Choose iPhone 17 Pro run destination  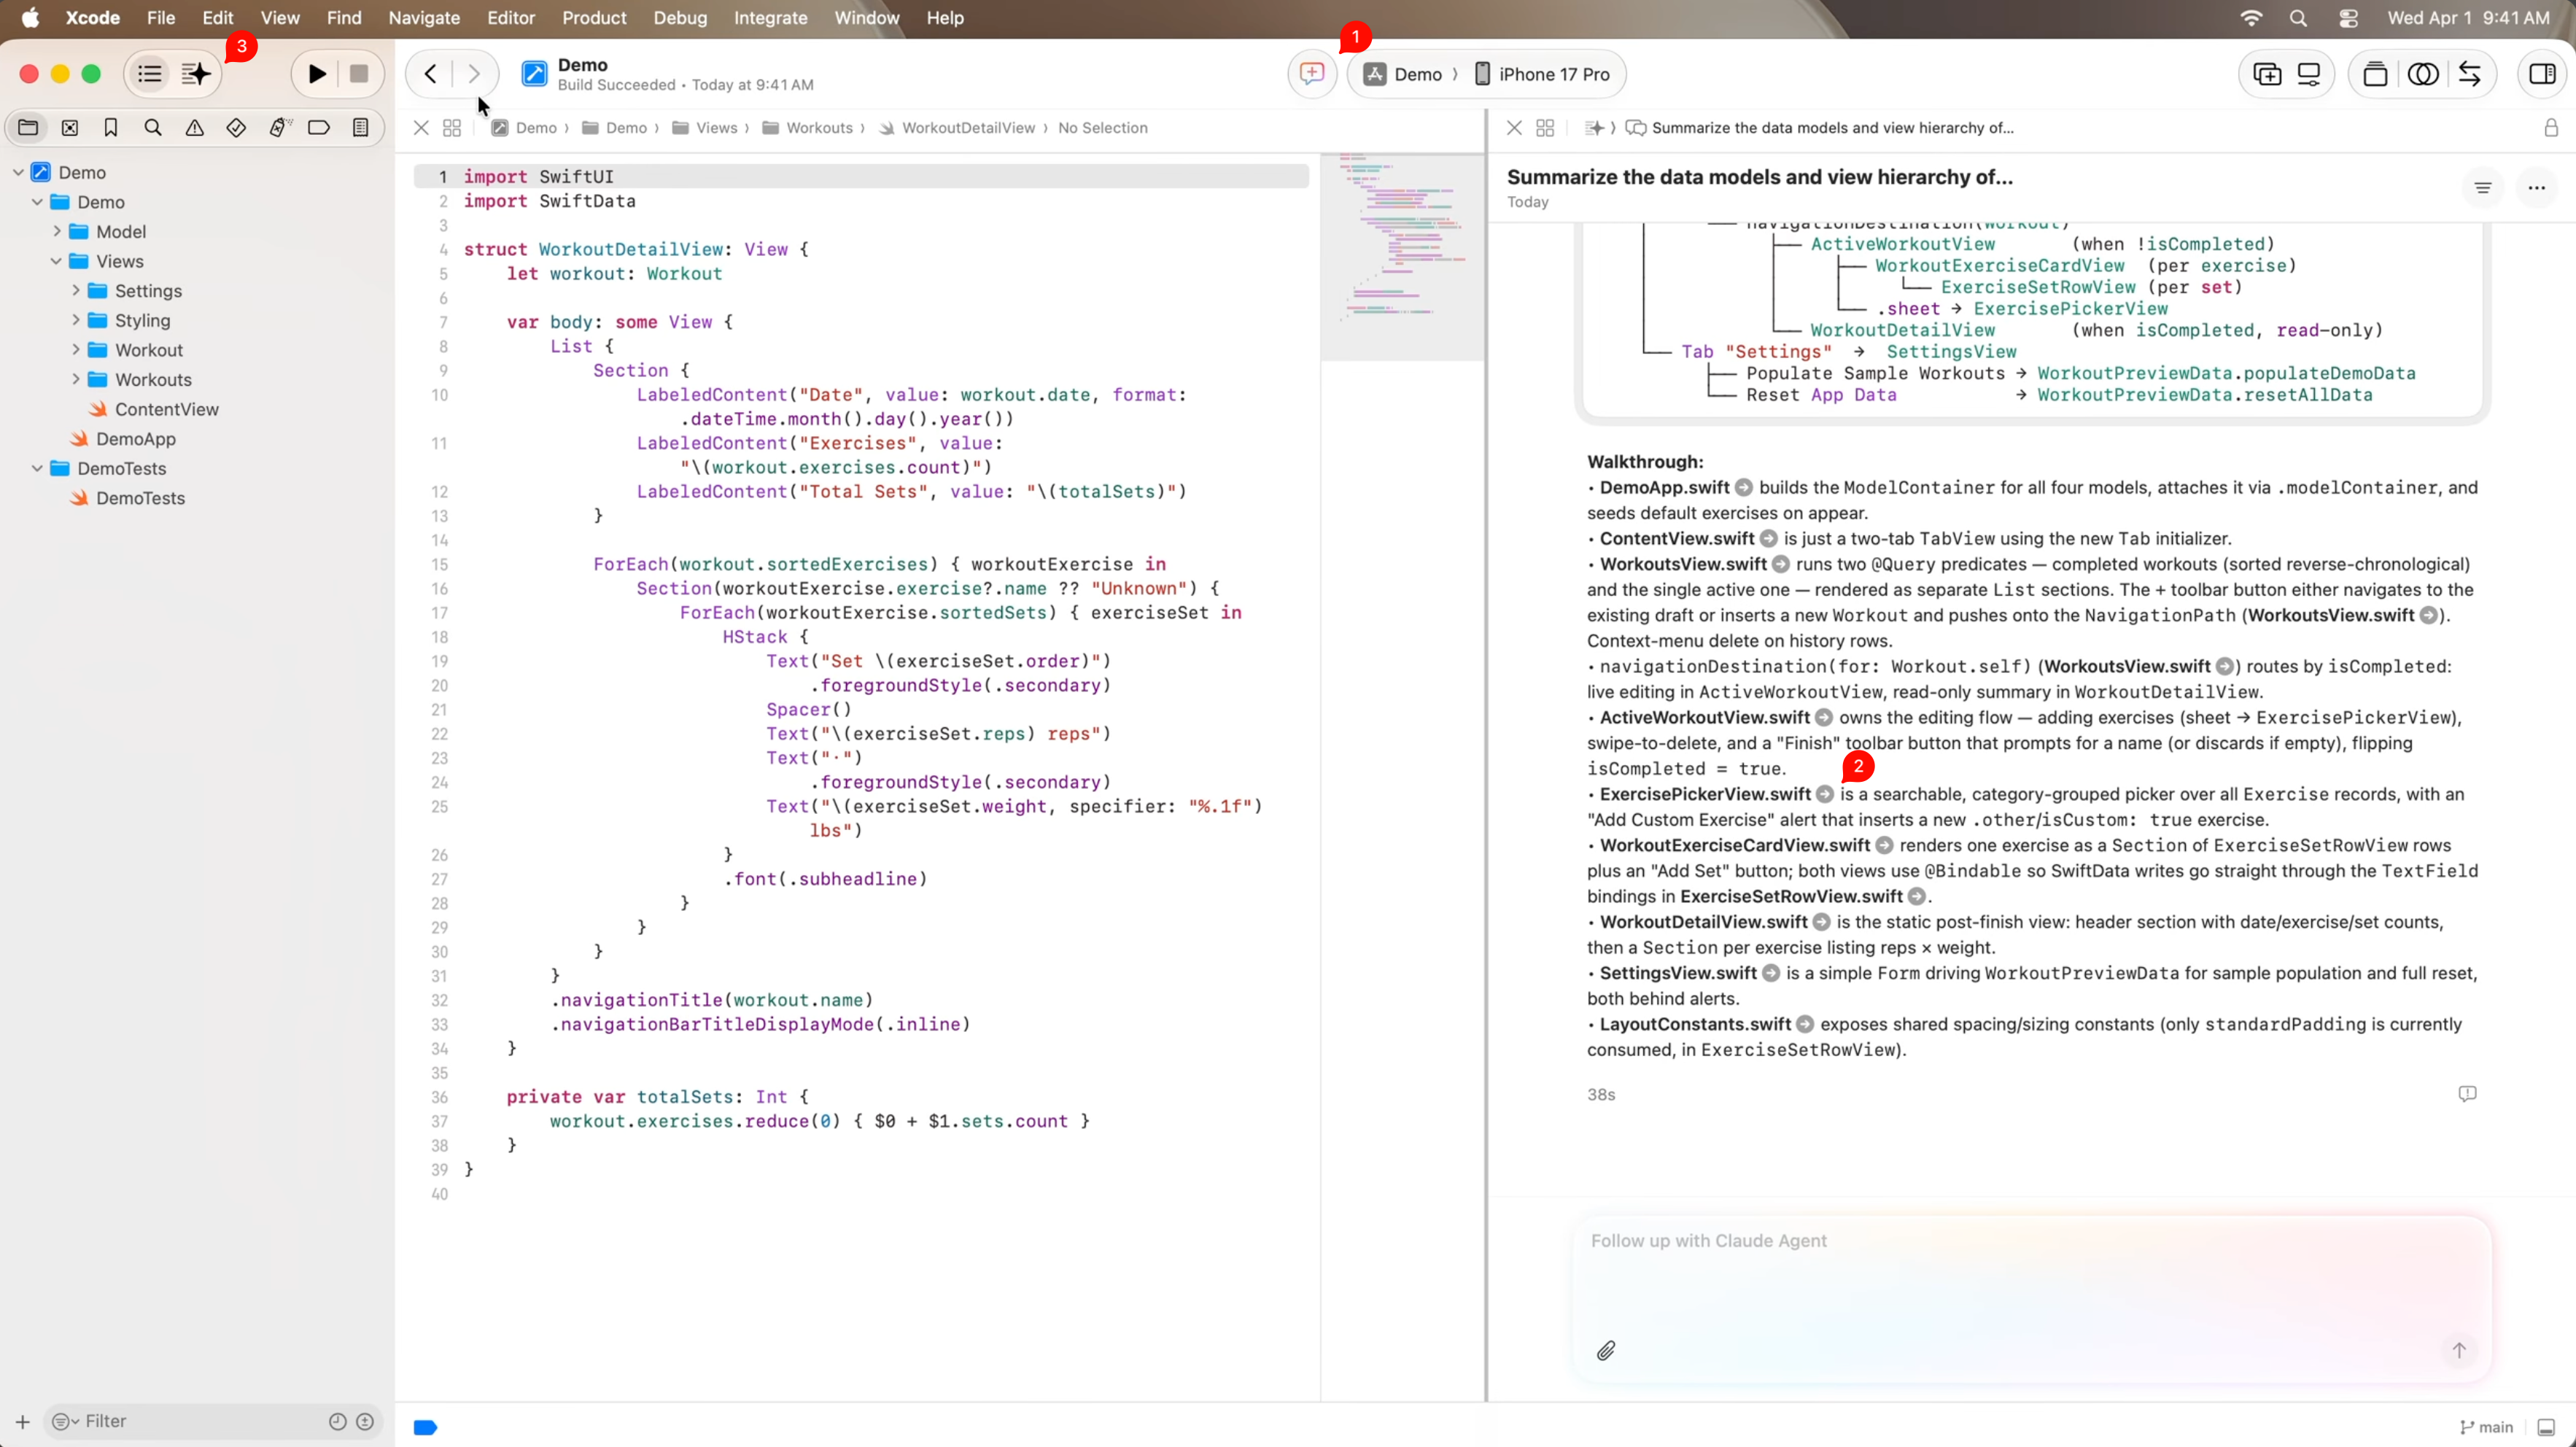click(1543, 74)
